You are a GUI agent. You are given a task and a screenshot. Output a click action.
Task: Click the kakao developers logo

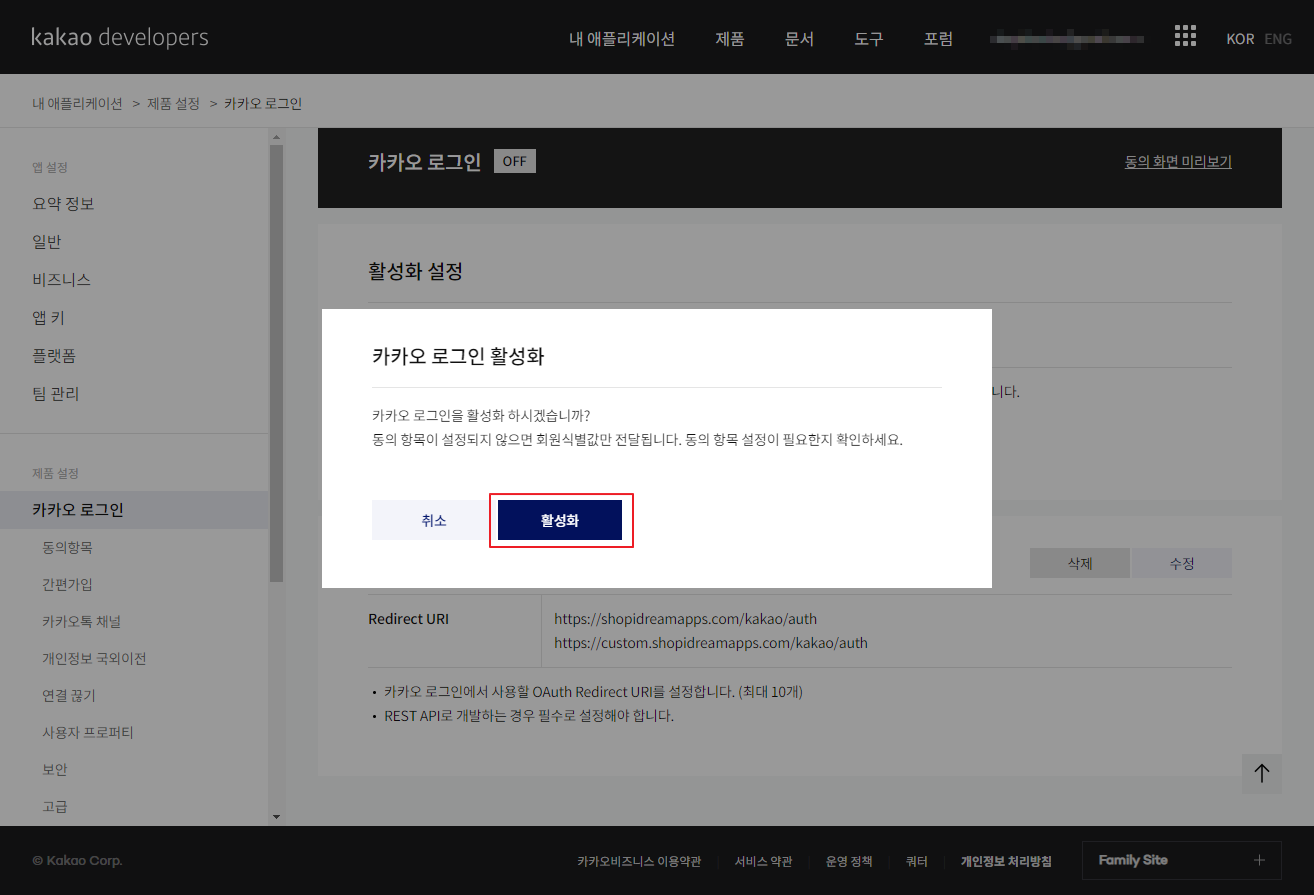pyautogui.click(x=120, y=38)
